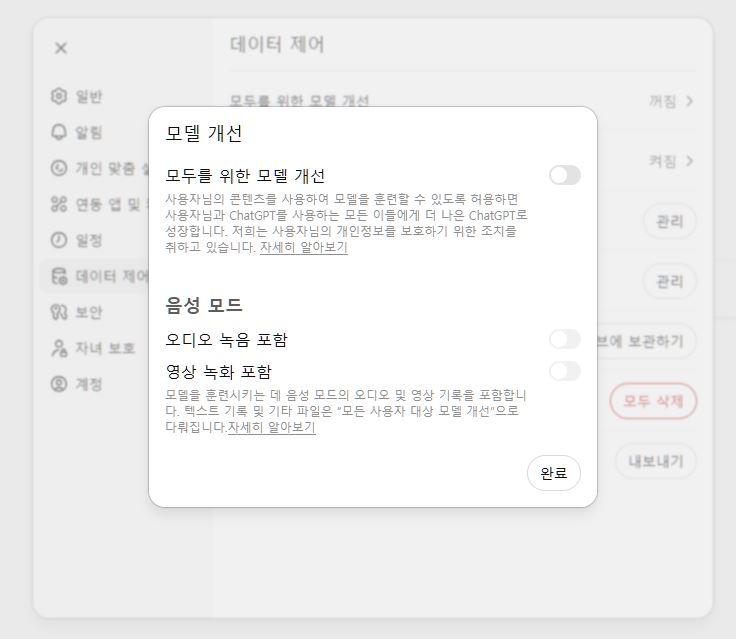This screenshot has height=639, width=736.
Task: Close settings with the X icon
Action: tap(61, 48)
